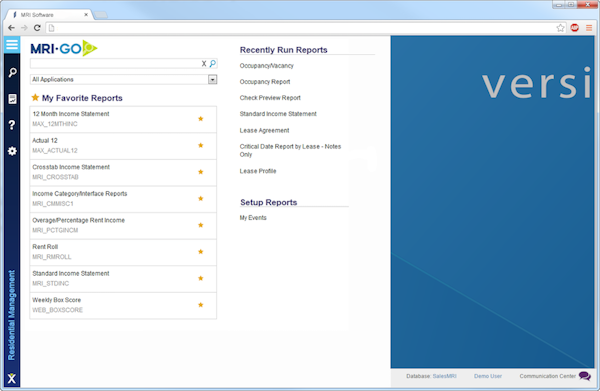
Task: Open Check Preview Report
Action: [x=270, y=98]
